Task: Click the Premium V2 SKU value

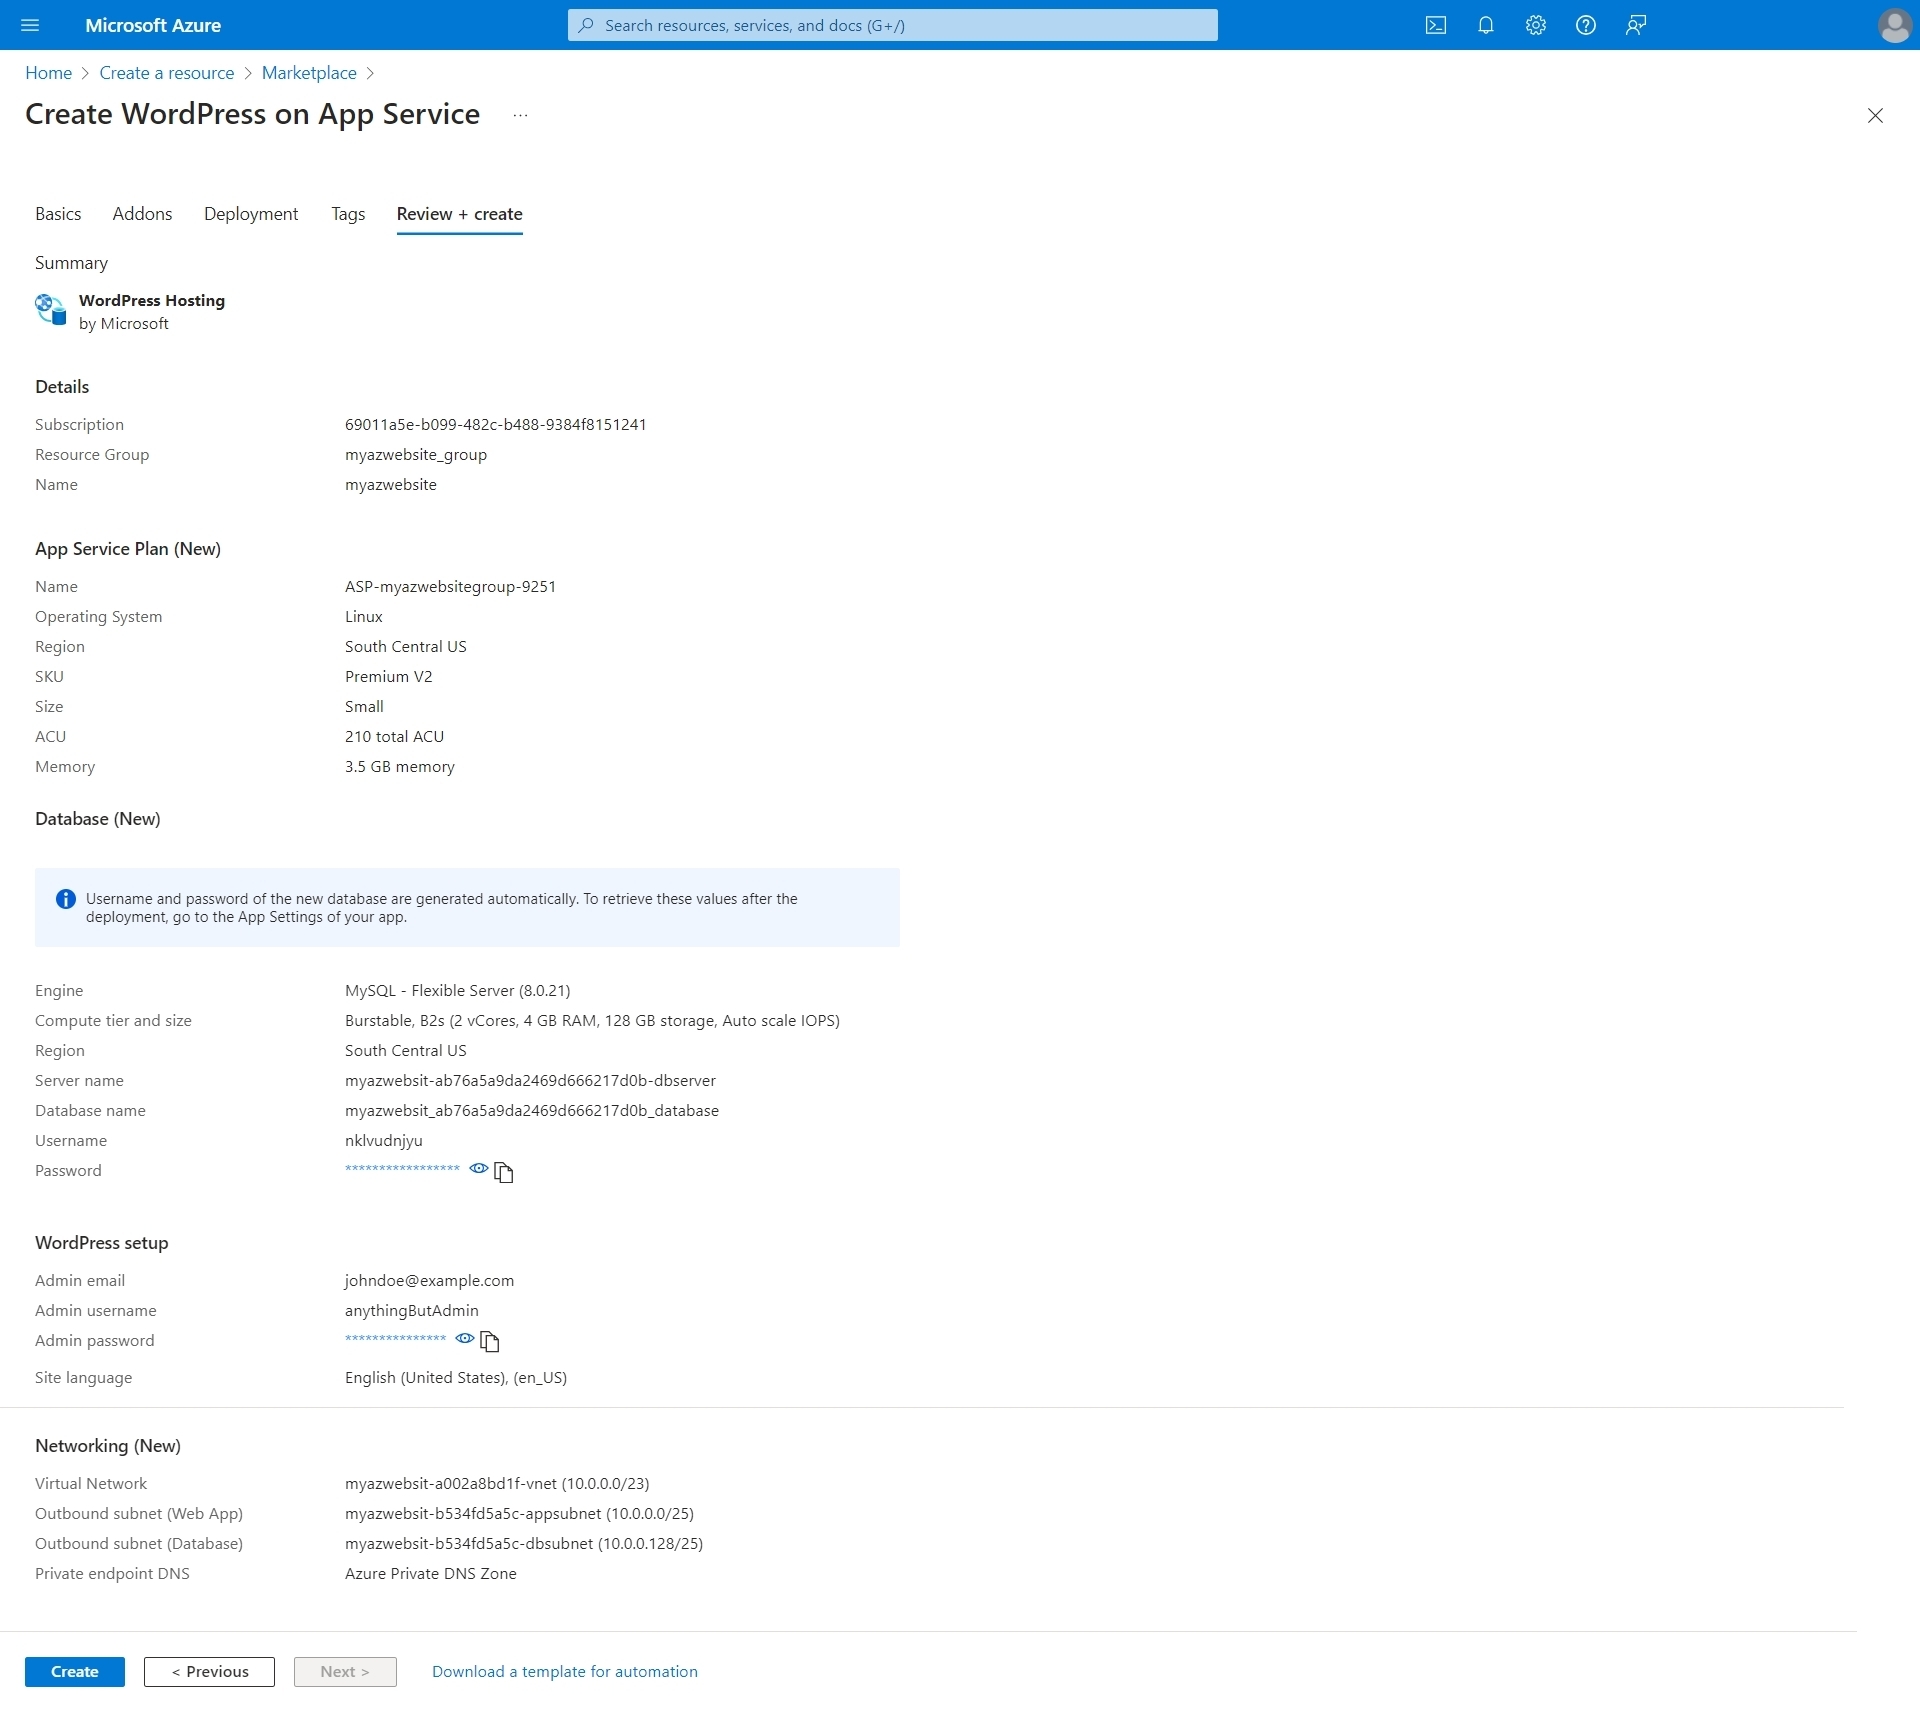Action: coord(389,677)
